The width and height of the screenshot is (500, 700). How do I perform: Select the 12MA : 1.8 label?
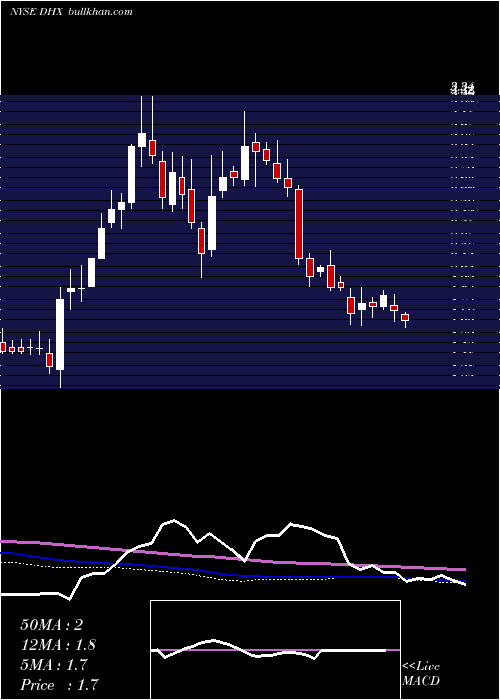[58, 645]
